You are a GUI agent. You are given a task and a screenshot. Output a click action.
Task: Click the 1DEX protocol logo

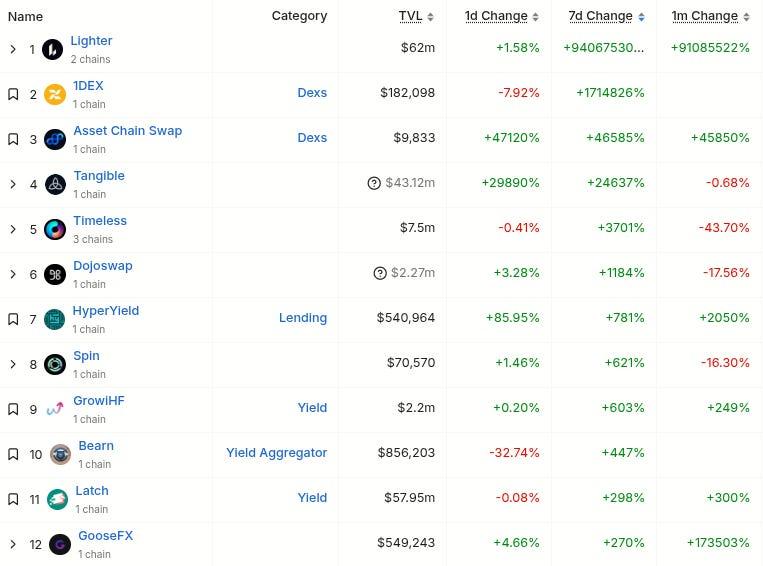point(55,94)
